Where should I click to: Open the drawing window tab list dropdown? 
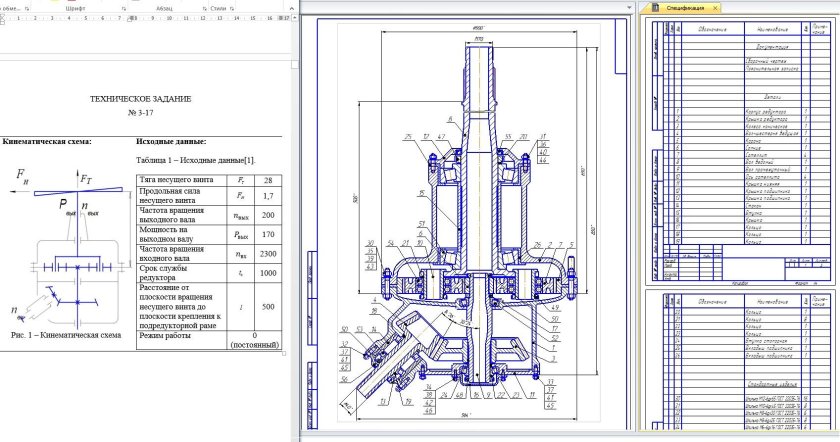629,8
